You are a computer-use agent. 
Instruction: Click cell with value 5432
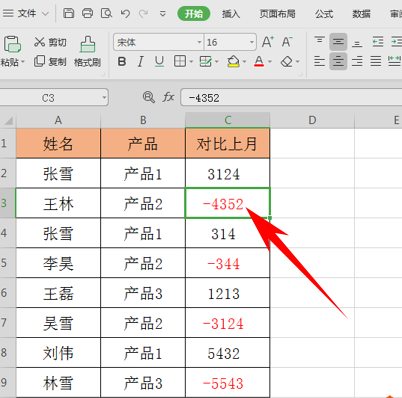coord(228,353)
